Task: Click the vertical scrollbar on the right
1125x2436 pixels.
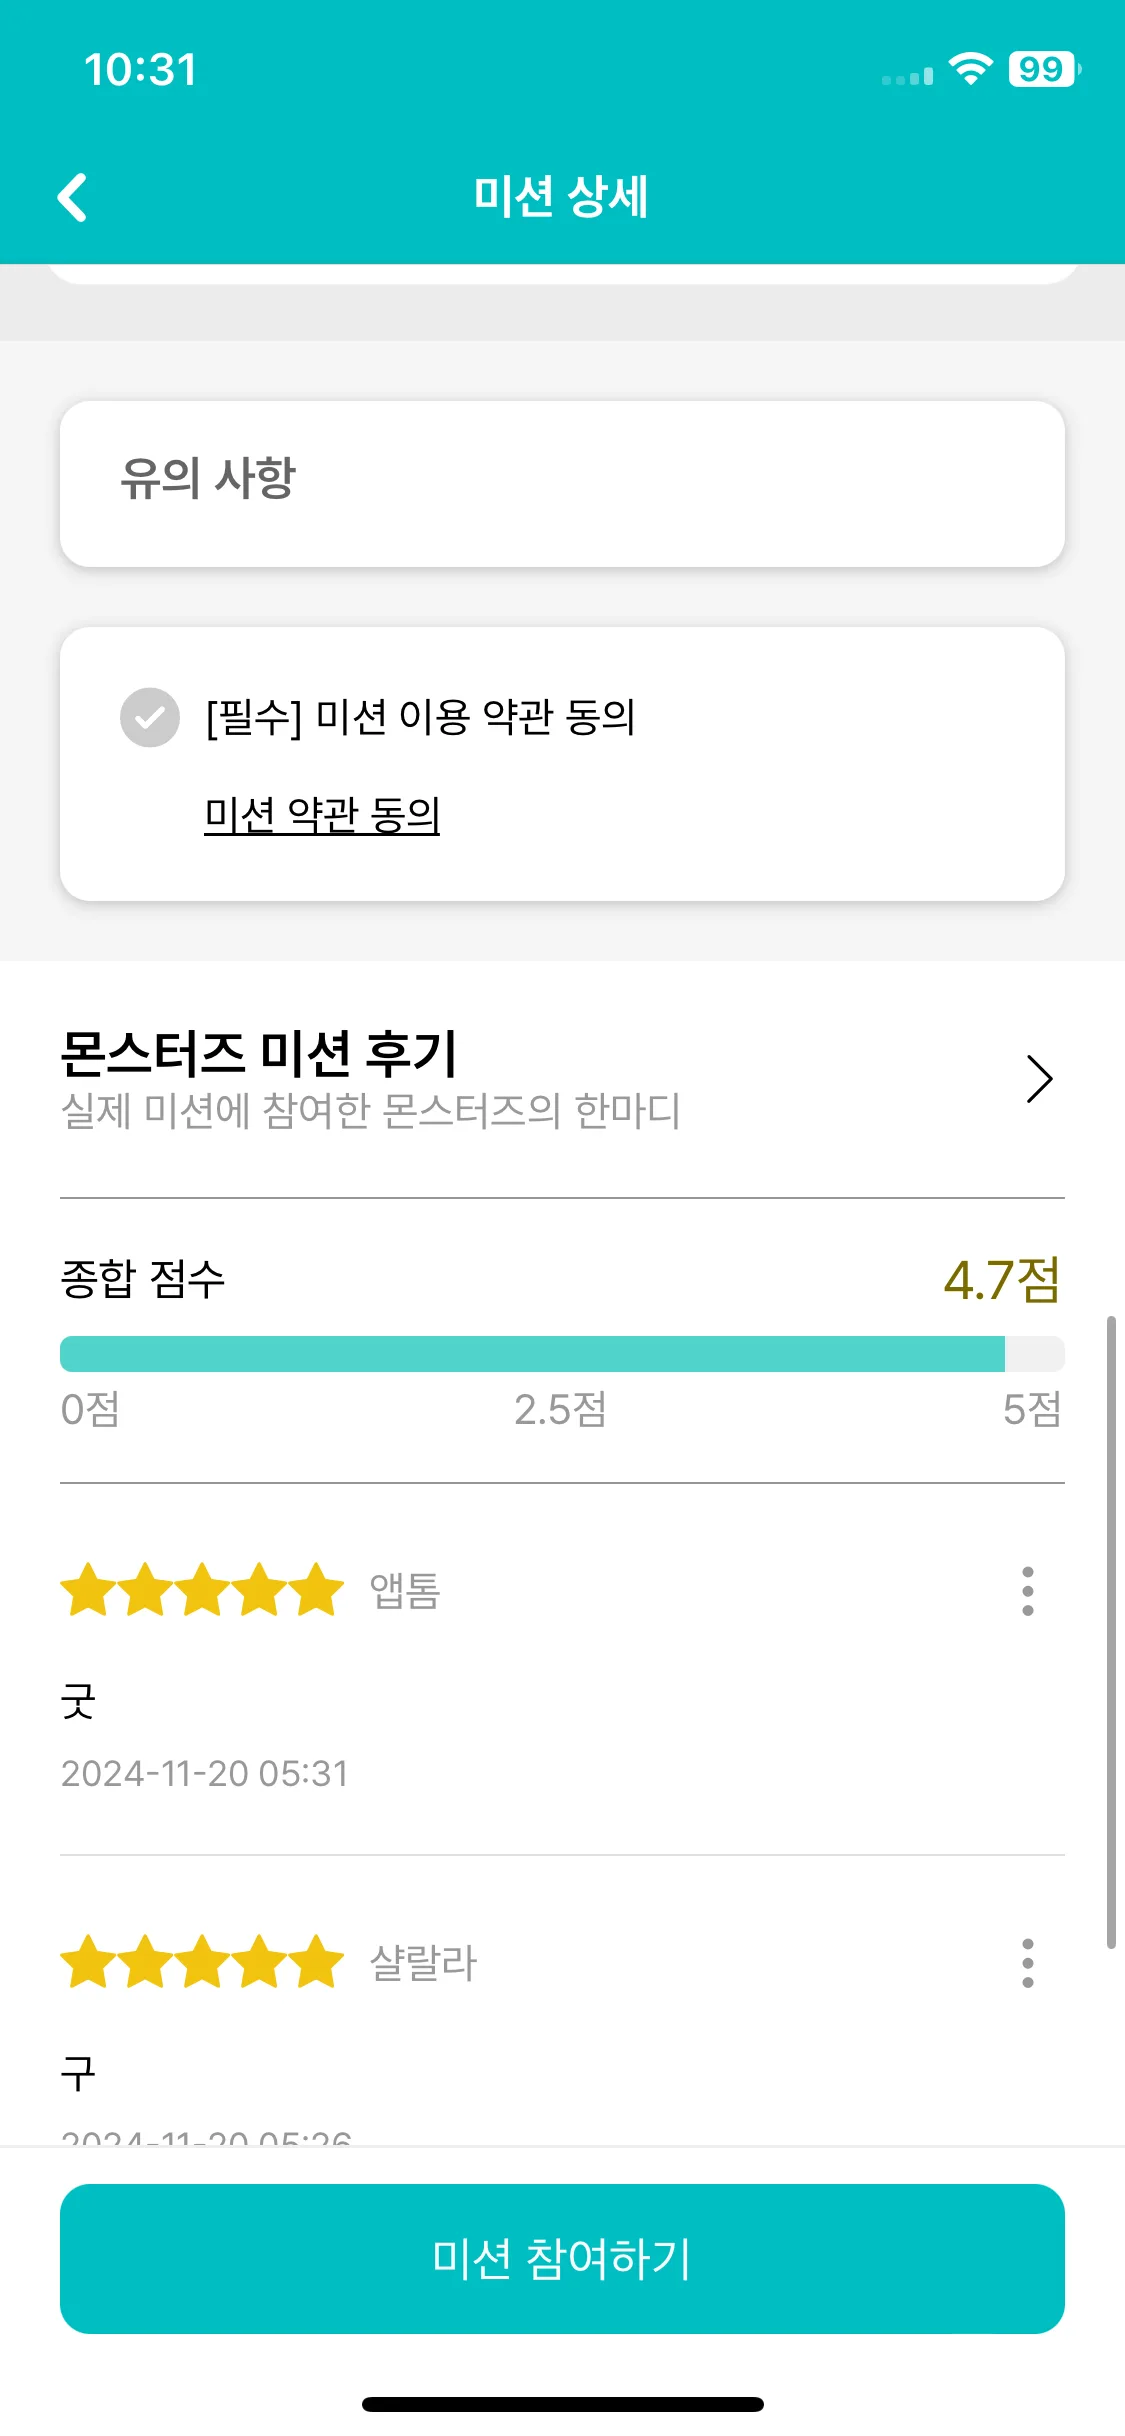Action: pos(1111,1632)
